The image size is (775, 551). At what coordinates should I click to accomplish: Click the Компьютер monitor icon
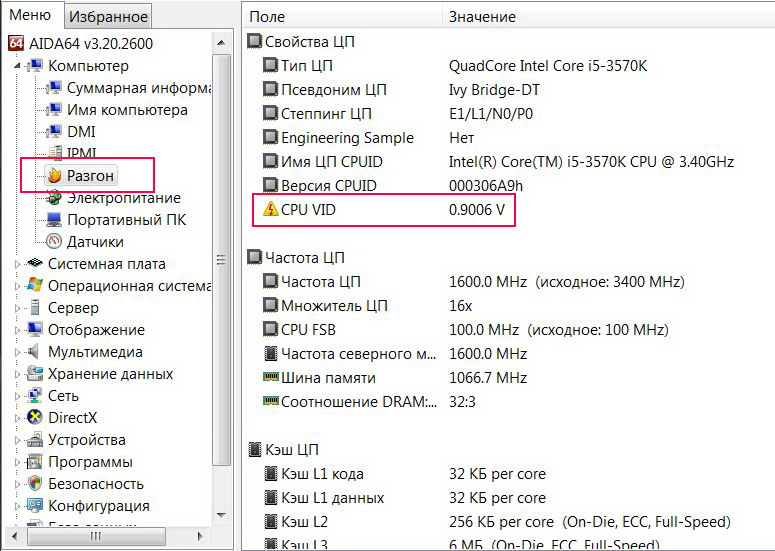point(35,65)
